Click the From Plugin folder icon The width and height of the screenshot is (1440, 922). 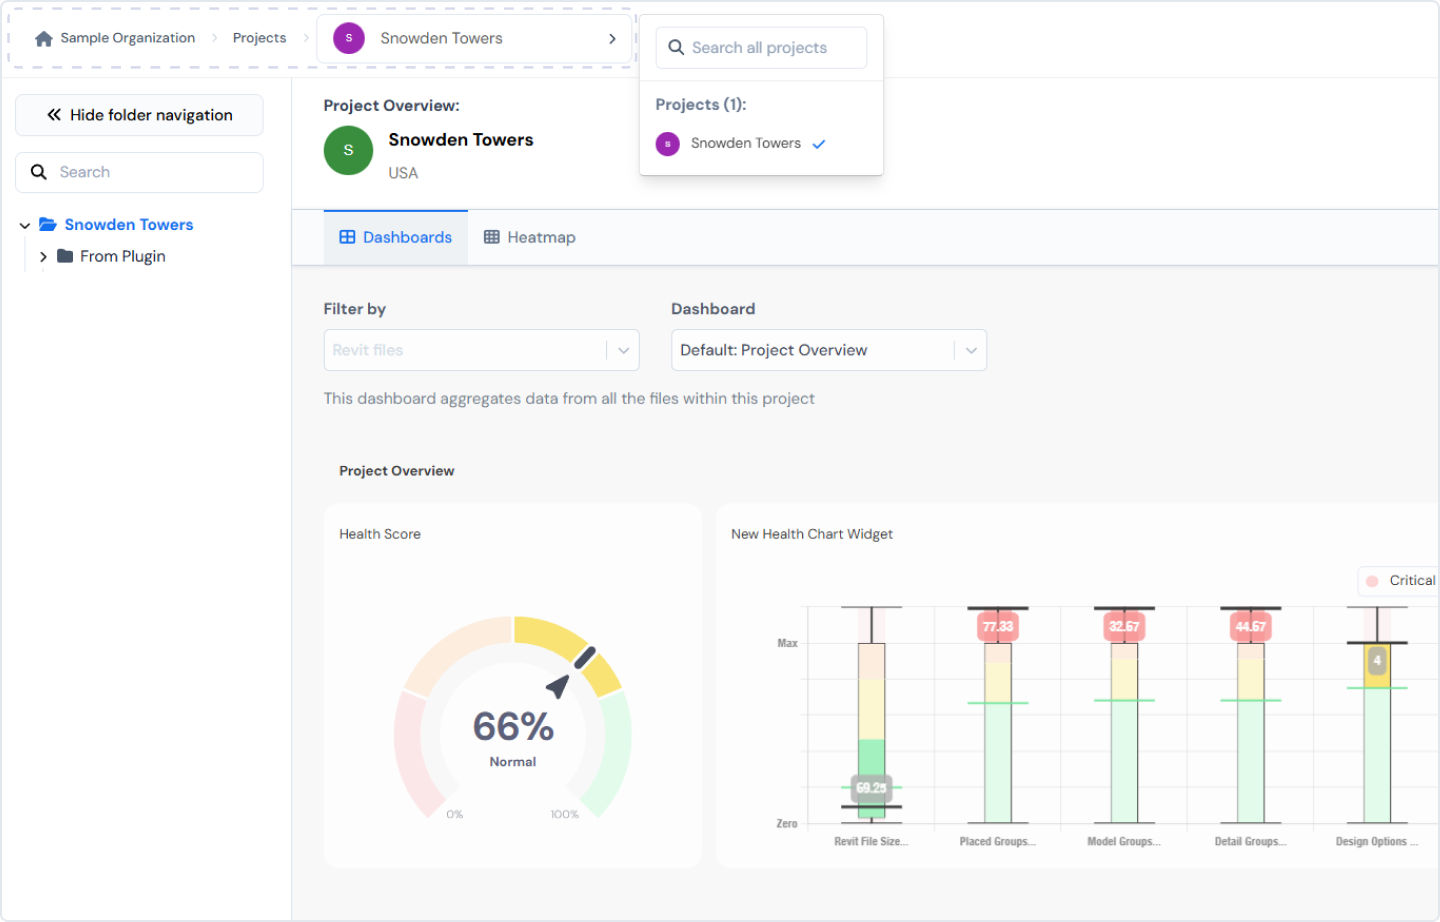[x=65, y=256]
